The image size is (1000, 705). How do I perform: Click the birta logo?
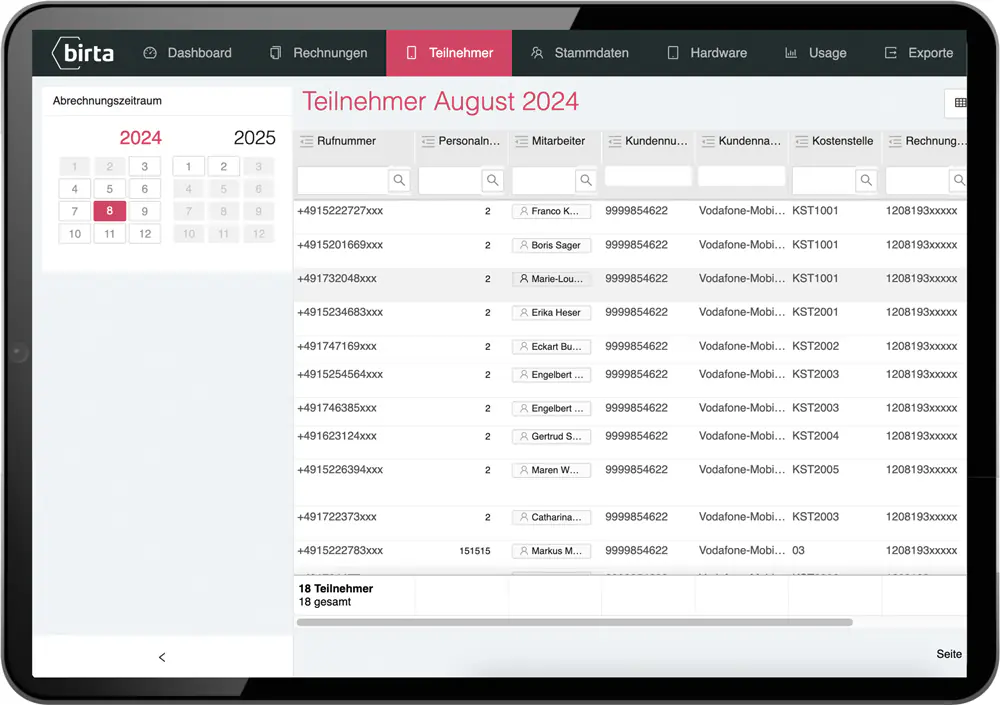click(x=83, y=53)
